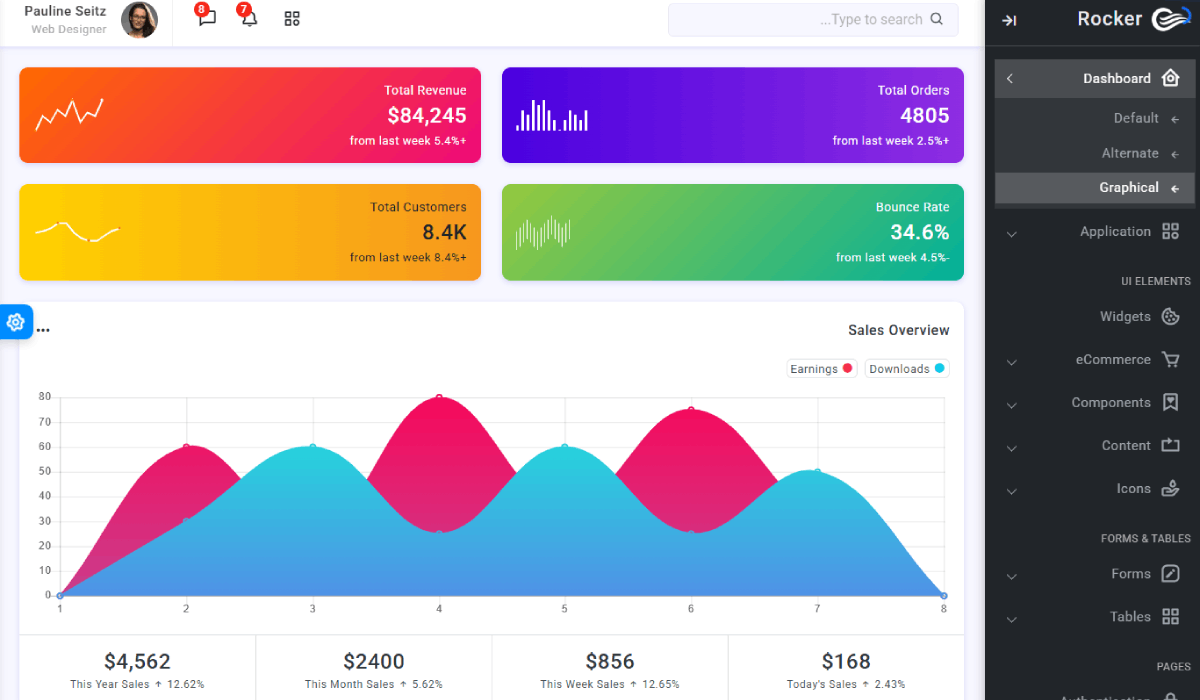Click the Sales Overview heading
This screenshot has height=700, width=1200.
[x=899, y=330]
